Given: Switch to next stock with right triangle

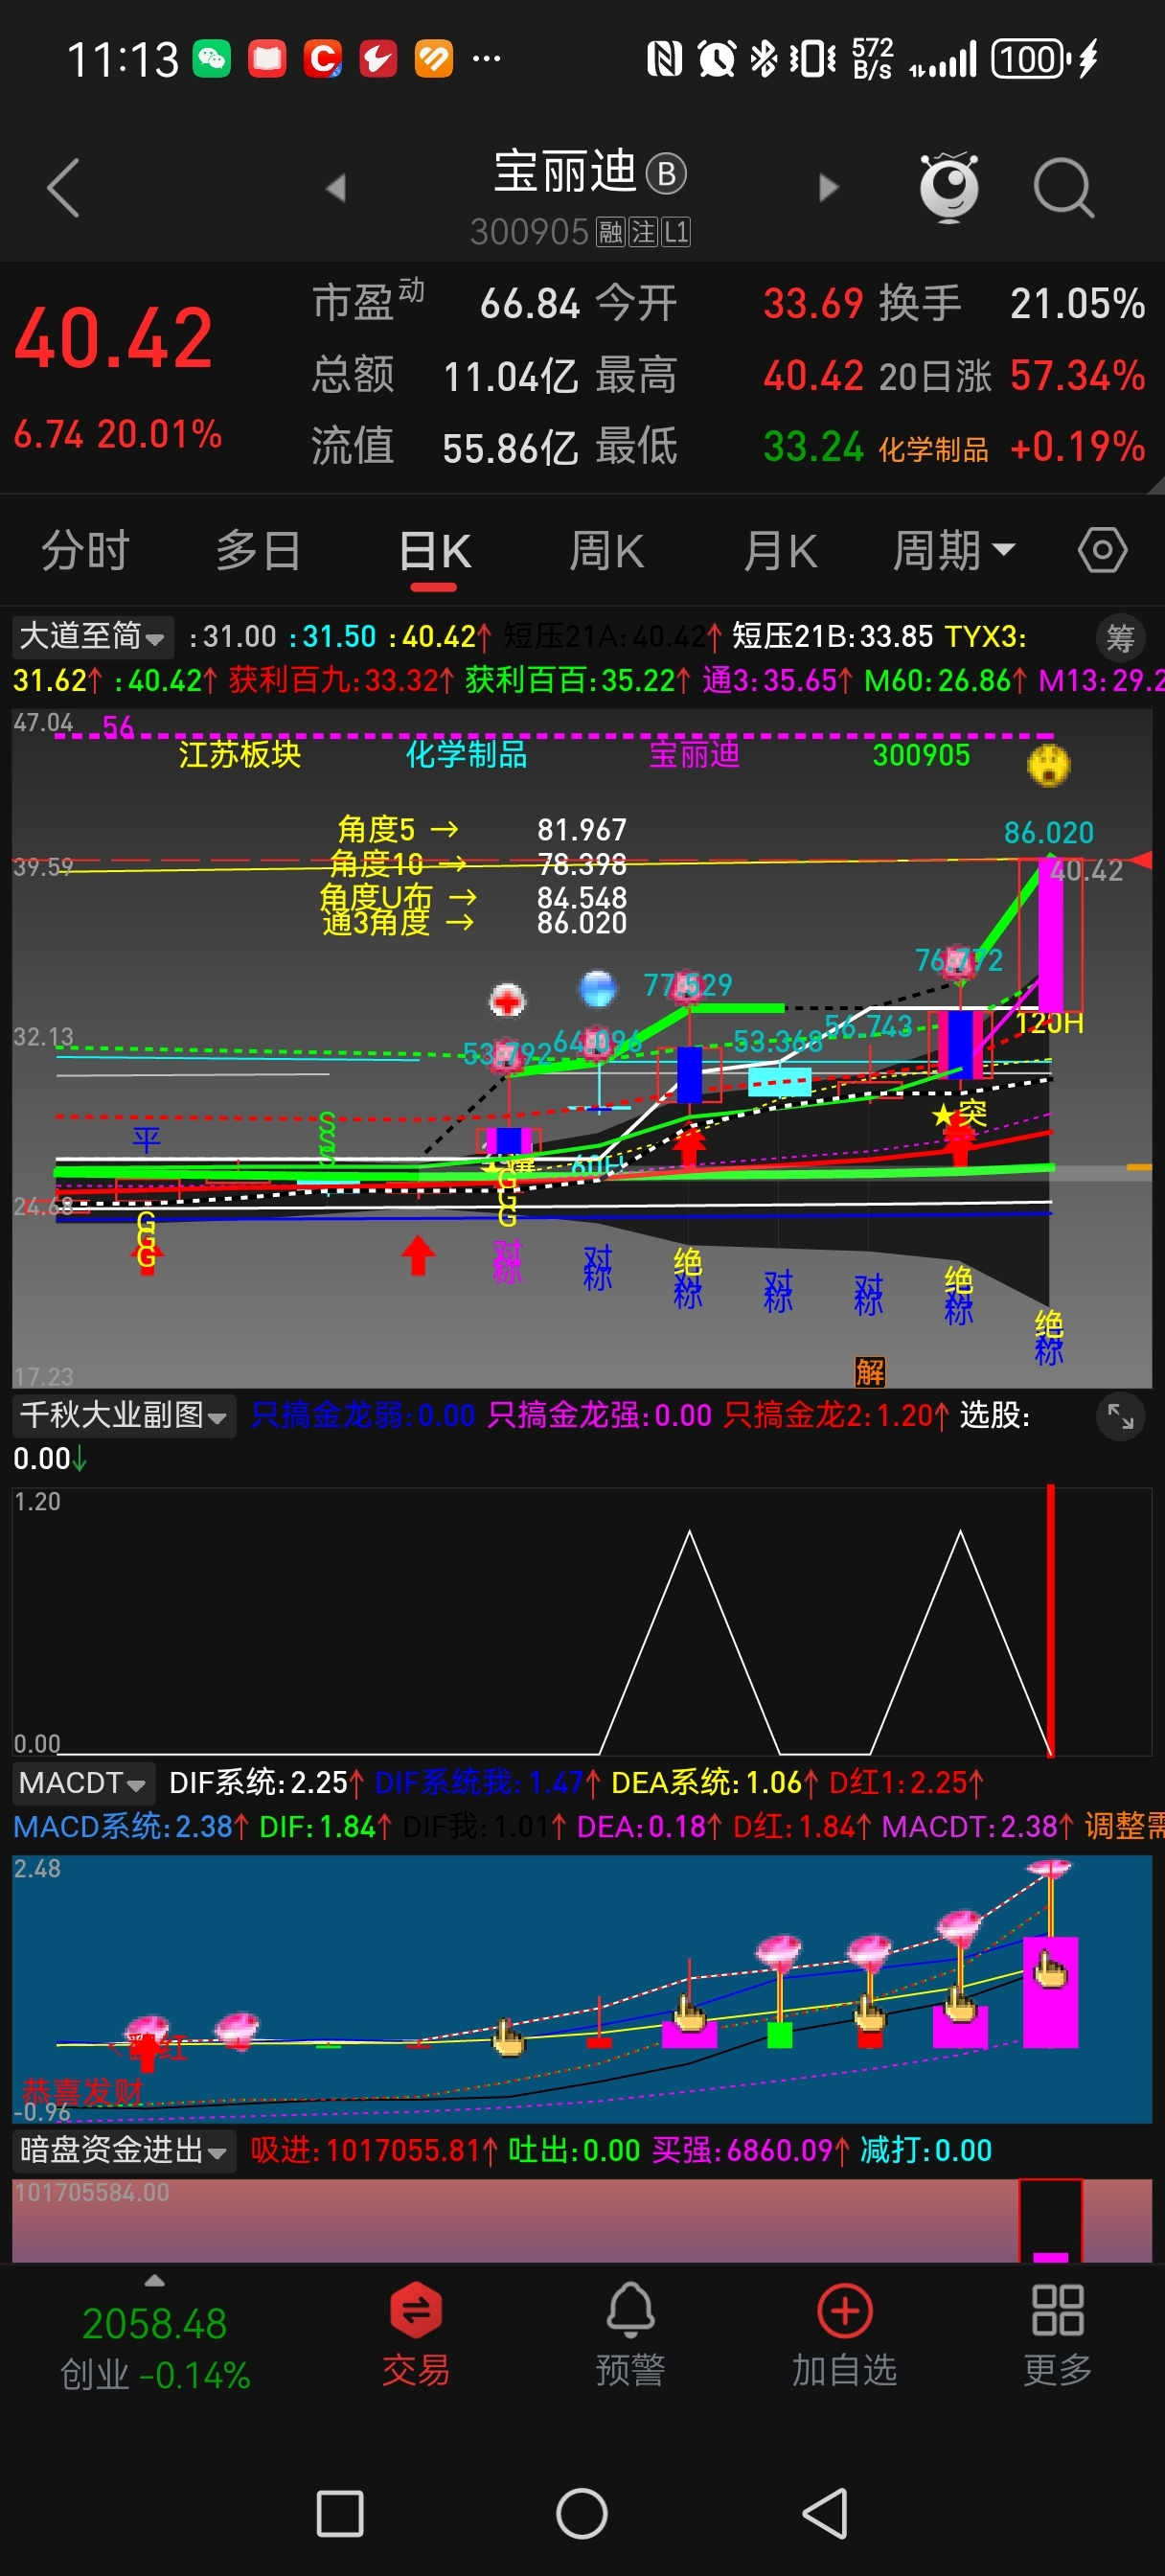Looking at the screenshot, I should (828, 187).
